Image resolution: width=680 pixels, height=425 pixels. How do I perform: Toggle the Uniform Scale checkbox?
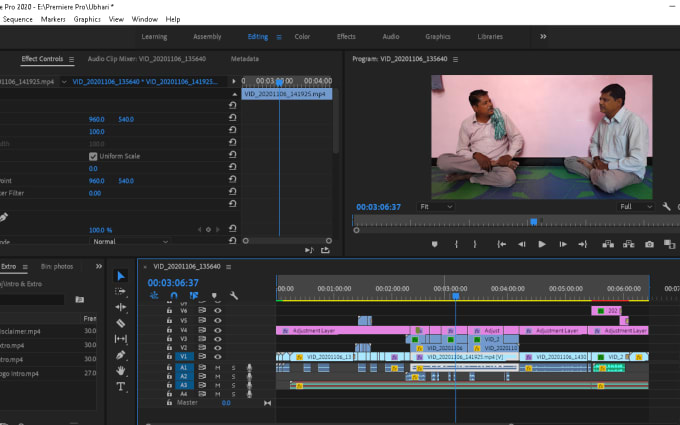tap(93, 156)
